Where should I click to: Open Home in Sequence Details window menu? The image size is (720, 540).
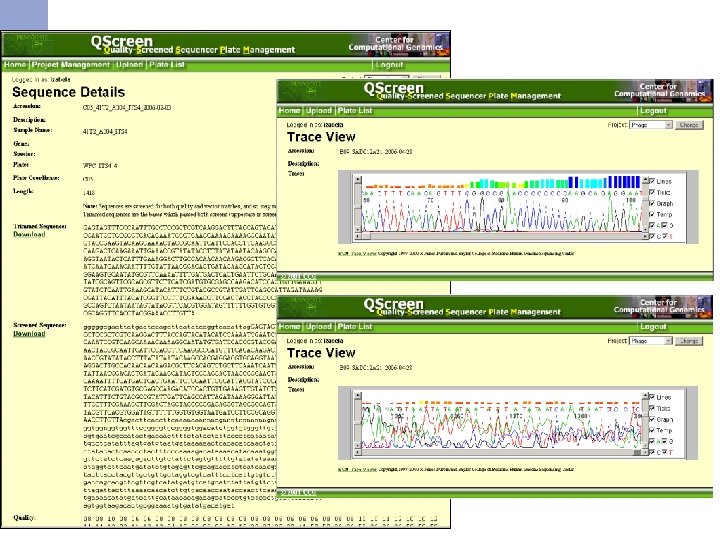[x=15, y=65]
